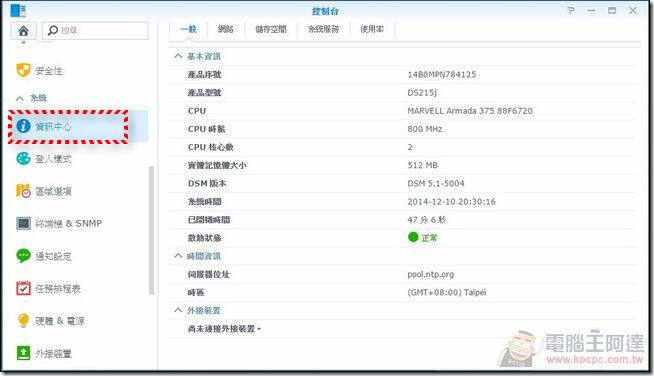Select NTP server pool.ntp.org

[x=430, y=274]
